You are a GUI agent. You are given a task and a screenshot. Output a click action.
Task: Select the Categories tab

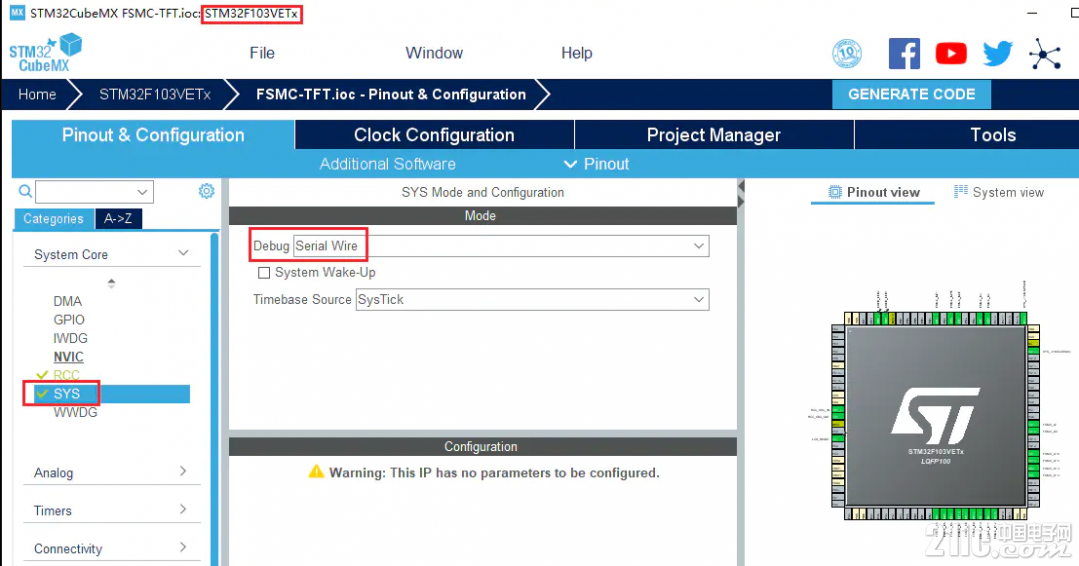(53, 219)
